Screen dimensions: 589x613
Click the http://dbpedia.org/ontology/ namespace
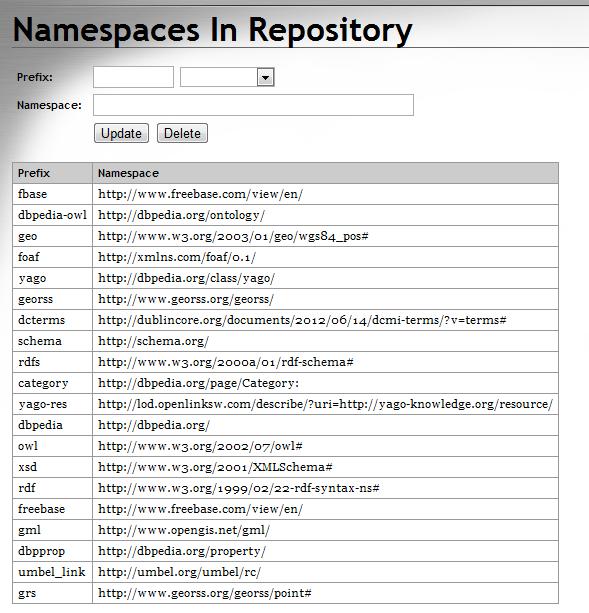coord(181,215)
